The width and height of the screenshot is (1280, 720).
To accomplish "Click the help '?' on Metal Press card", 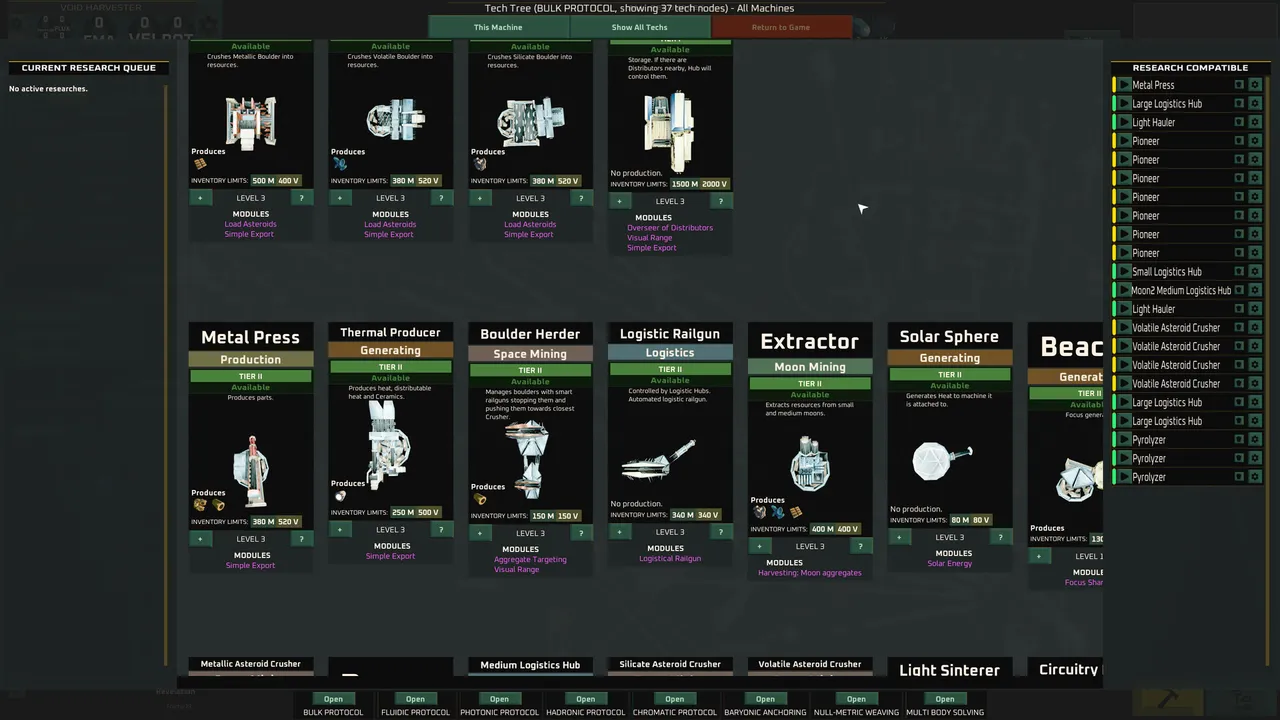I will coord(301,539).
